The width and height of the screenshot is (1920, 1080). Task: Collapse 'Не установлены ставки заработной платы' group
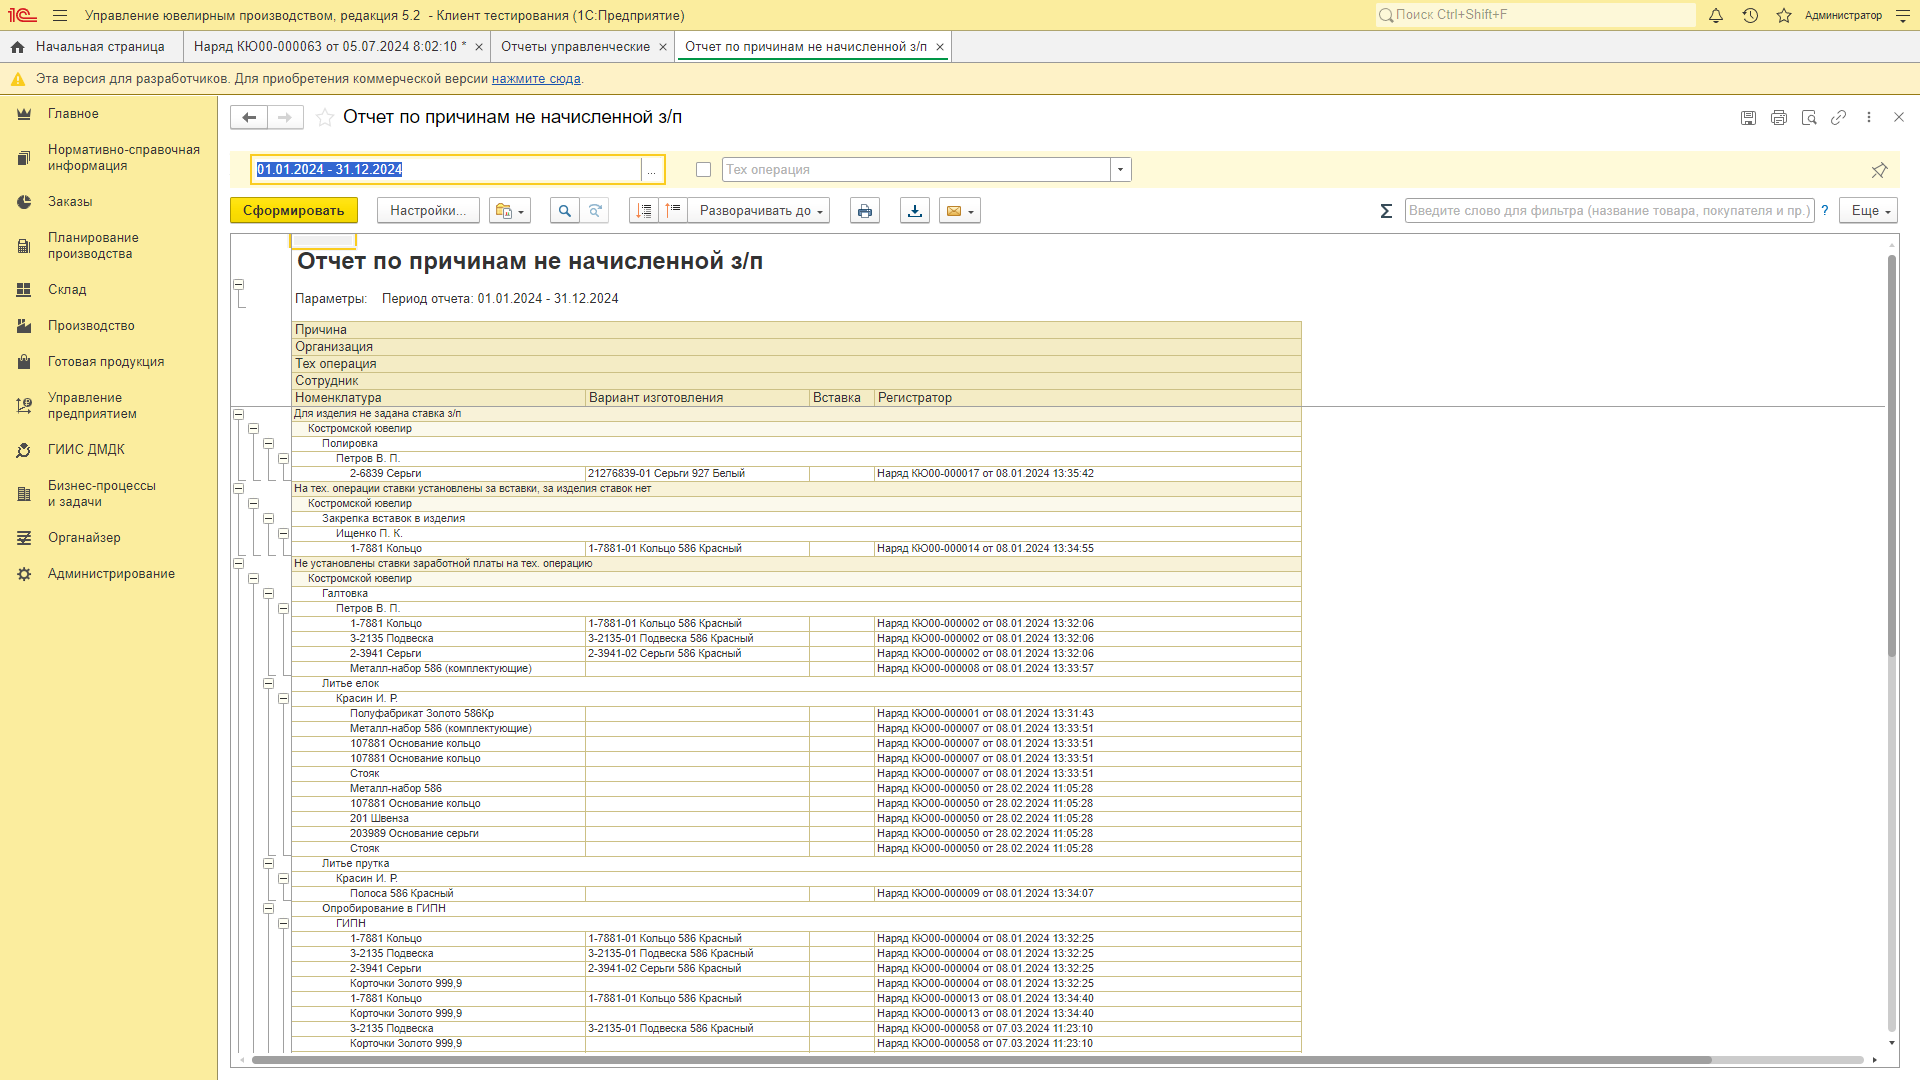239,564
